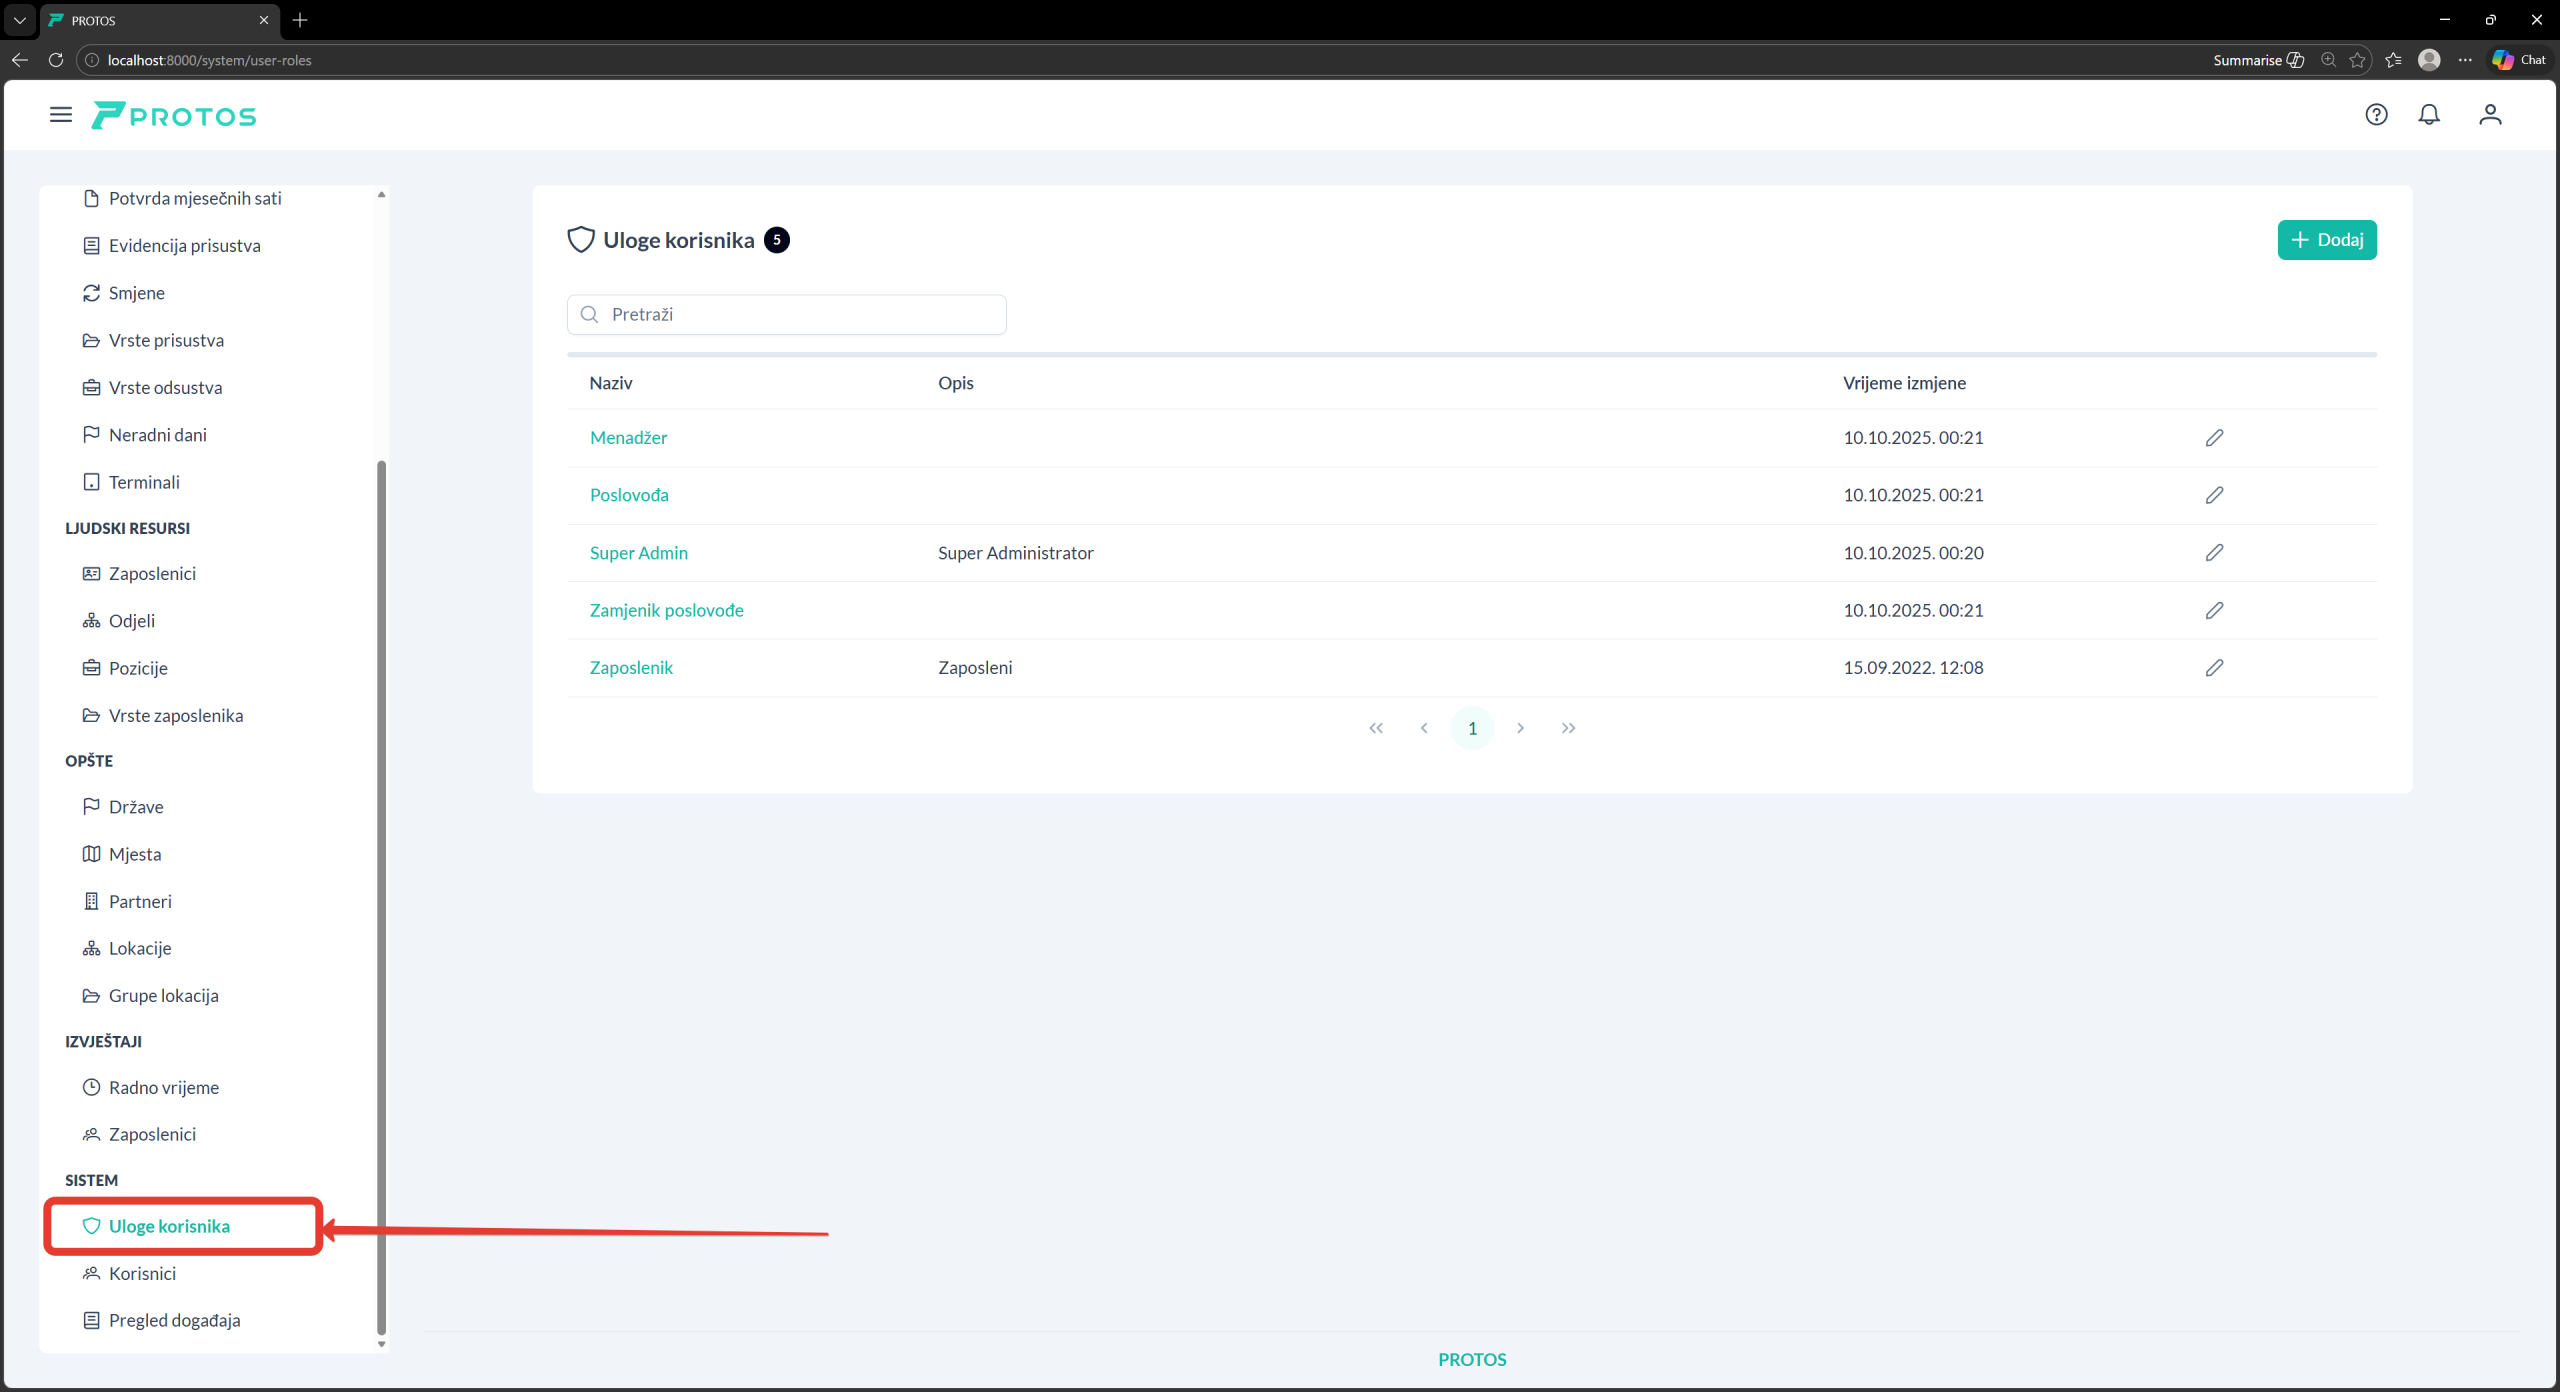
Task: Open the user profile icon
Action: (2490, 115)
